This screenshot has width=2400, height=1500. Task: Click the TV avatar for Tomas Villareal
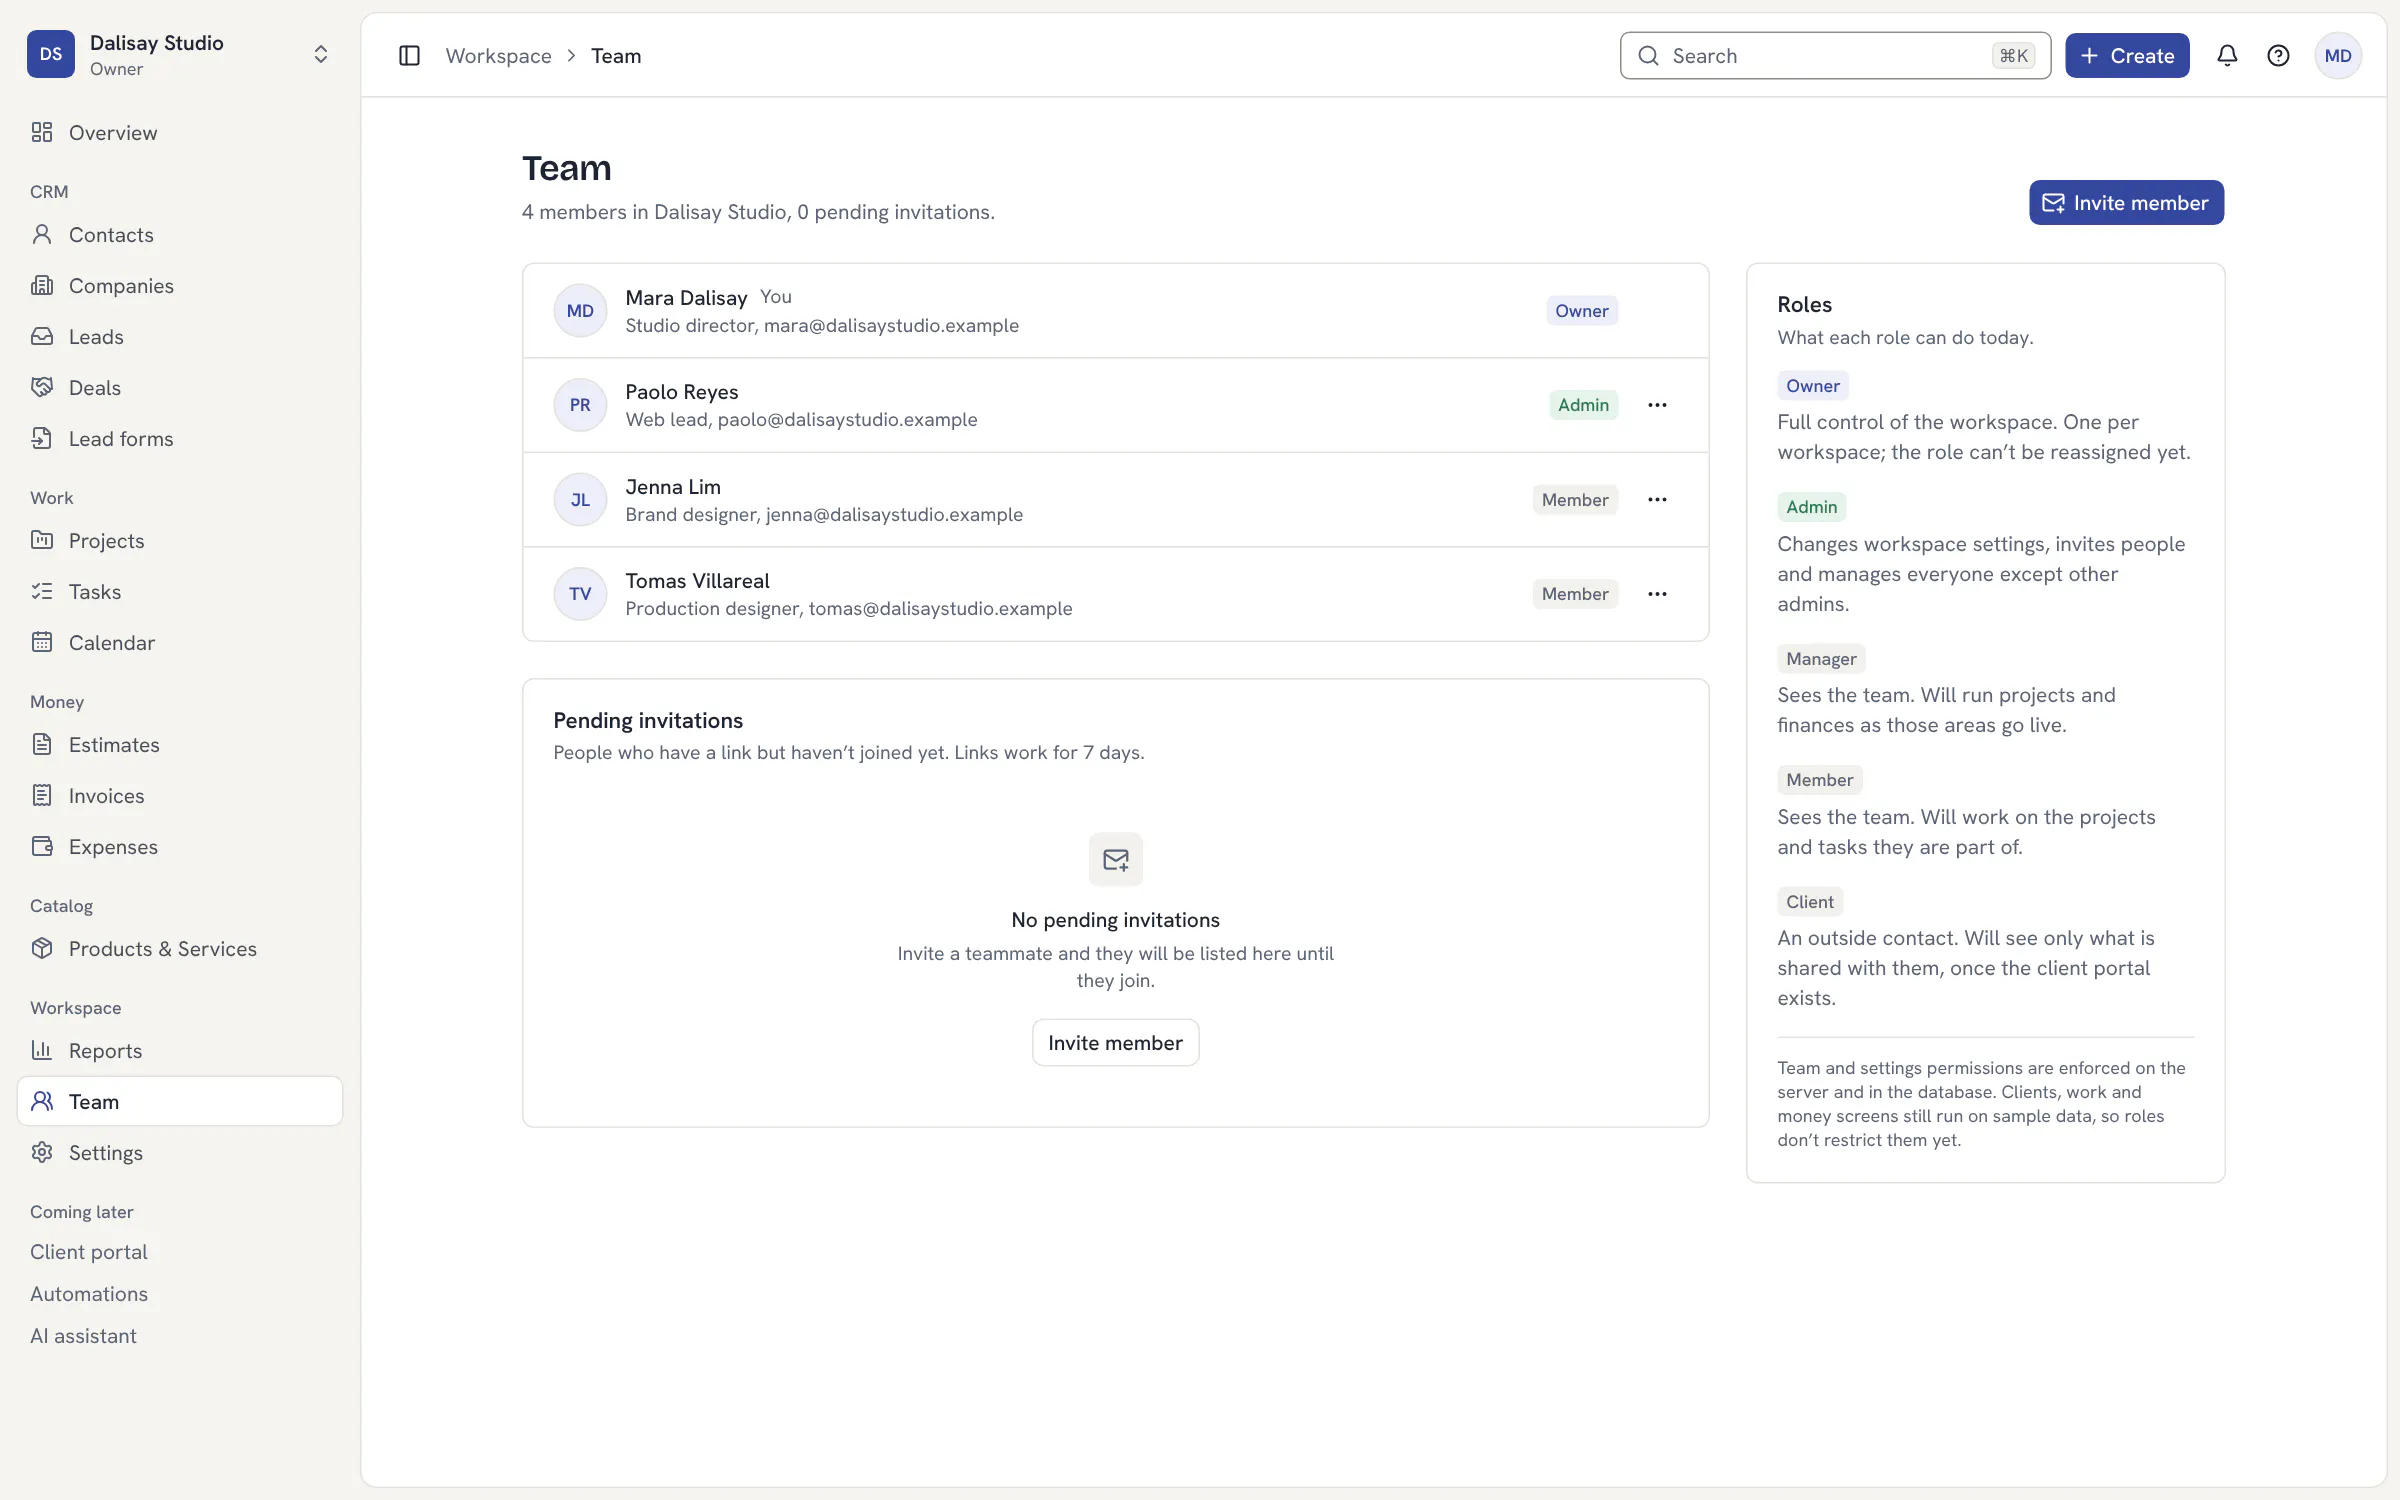580,594
